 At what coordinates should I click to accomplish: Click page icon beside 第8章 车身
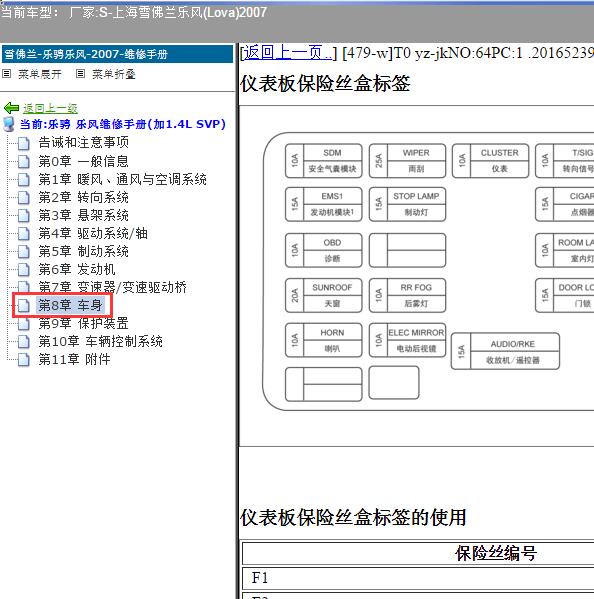click(x=24, y=305)
